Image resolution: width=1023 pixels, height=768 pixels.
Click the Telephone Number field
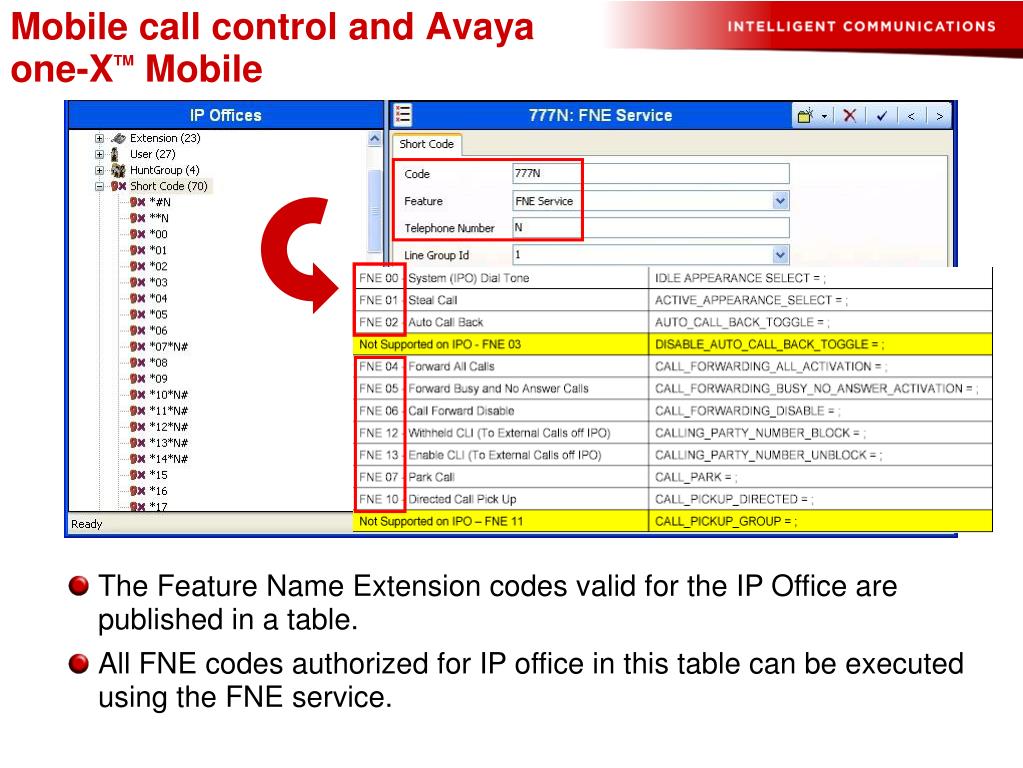[650, 228]
